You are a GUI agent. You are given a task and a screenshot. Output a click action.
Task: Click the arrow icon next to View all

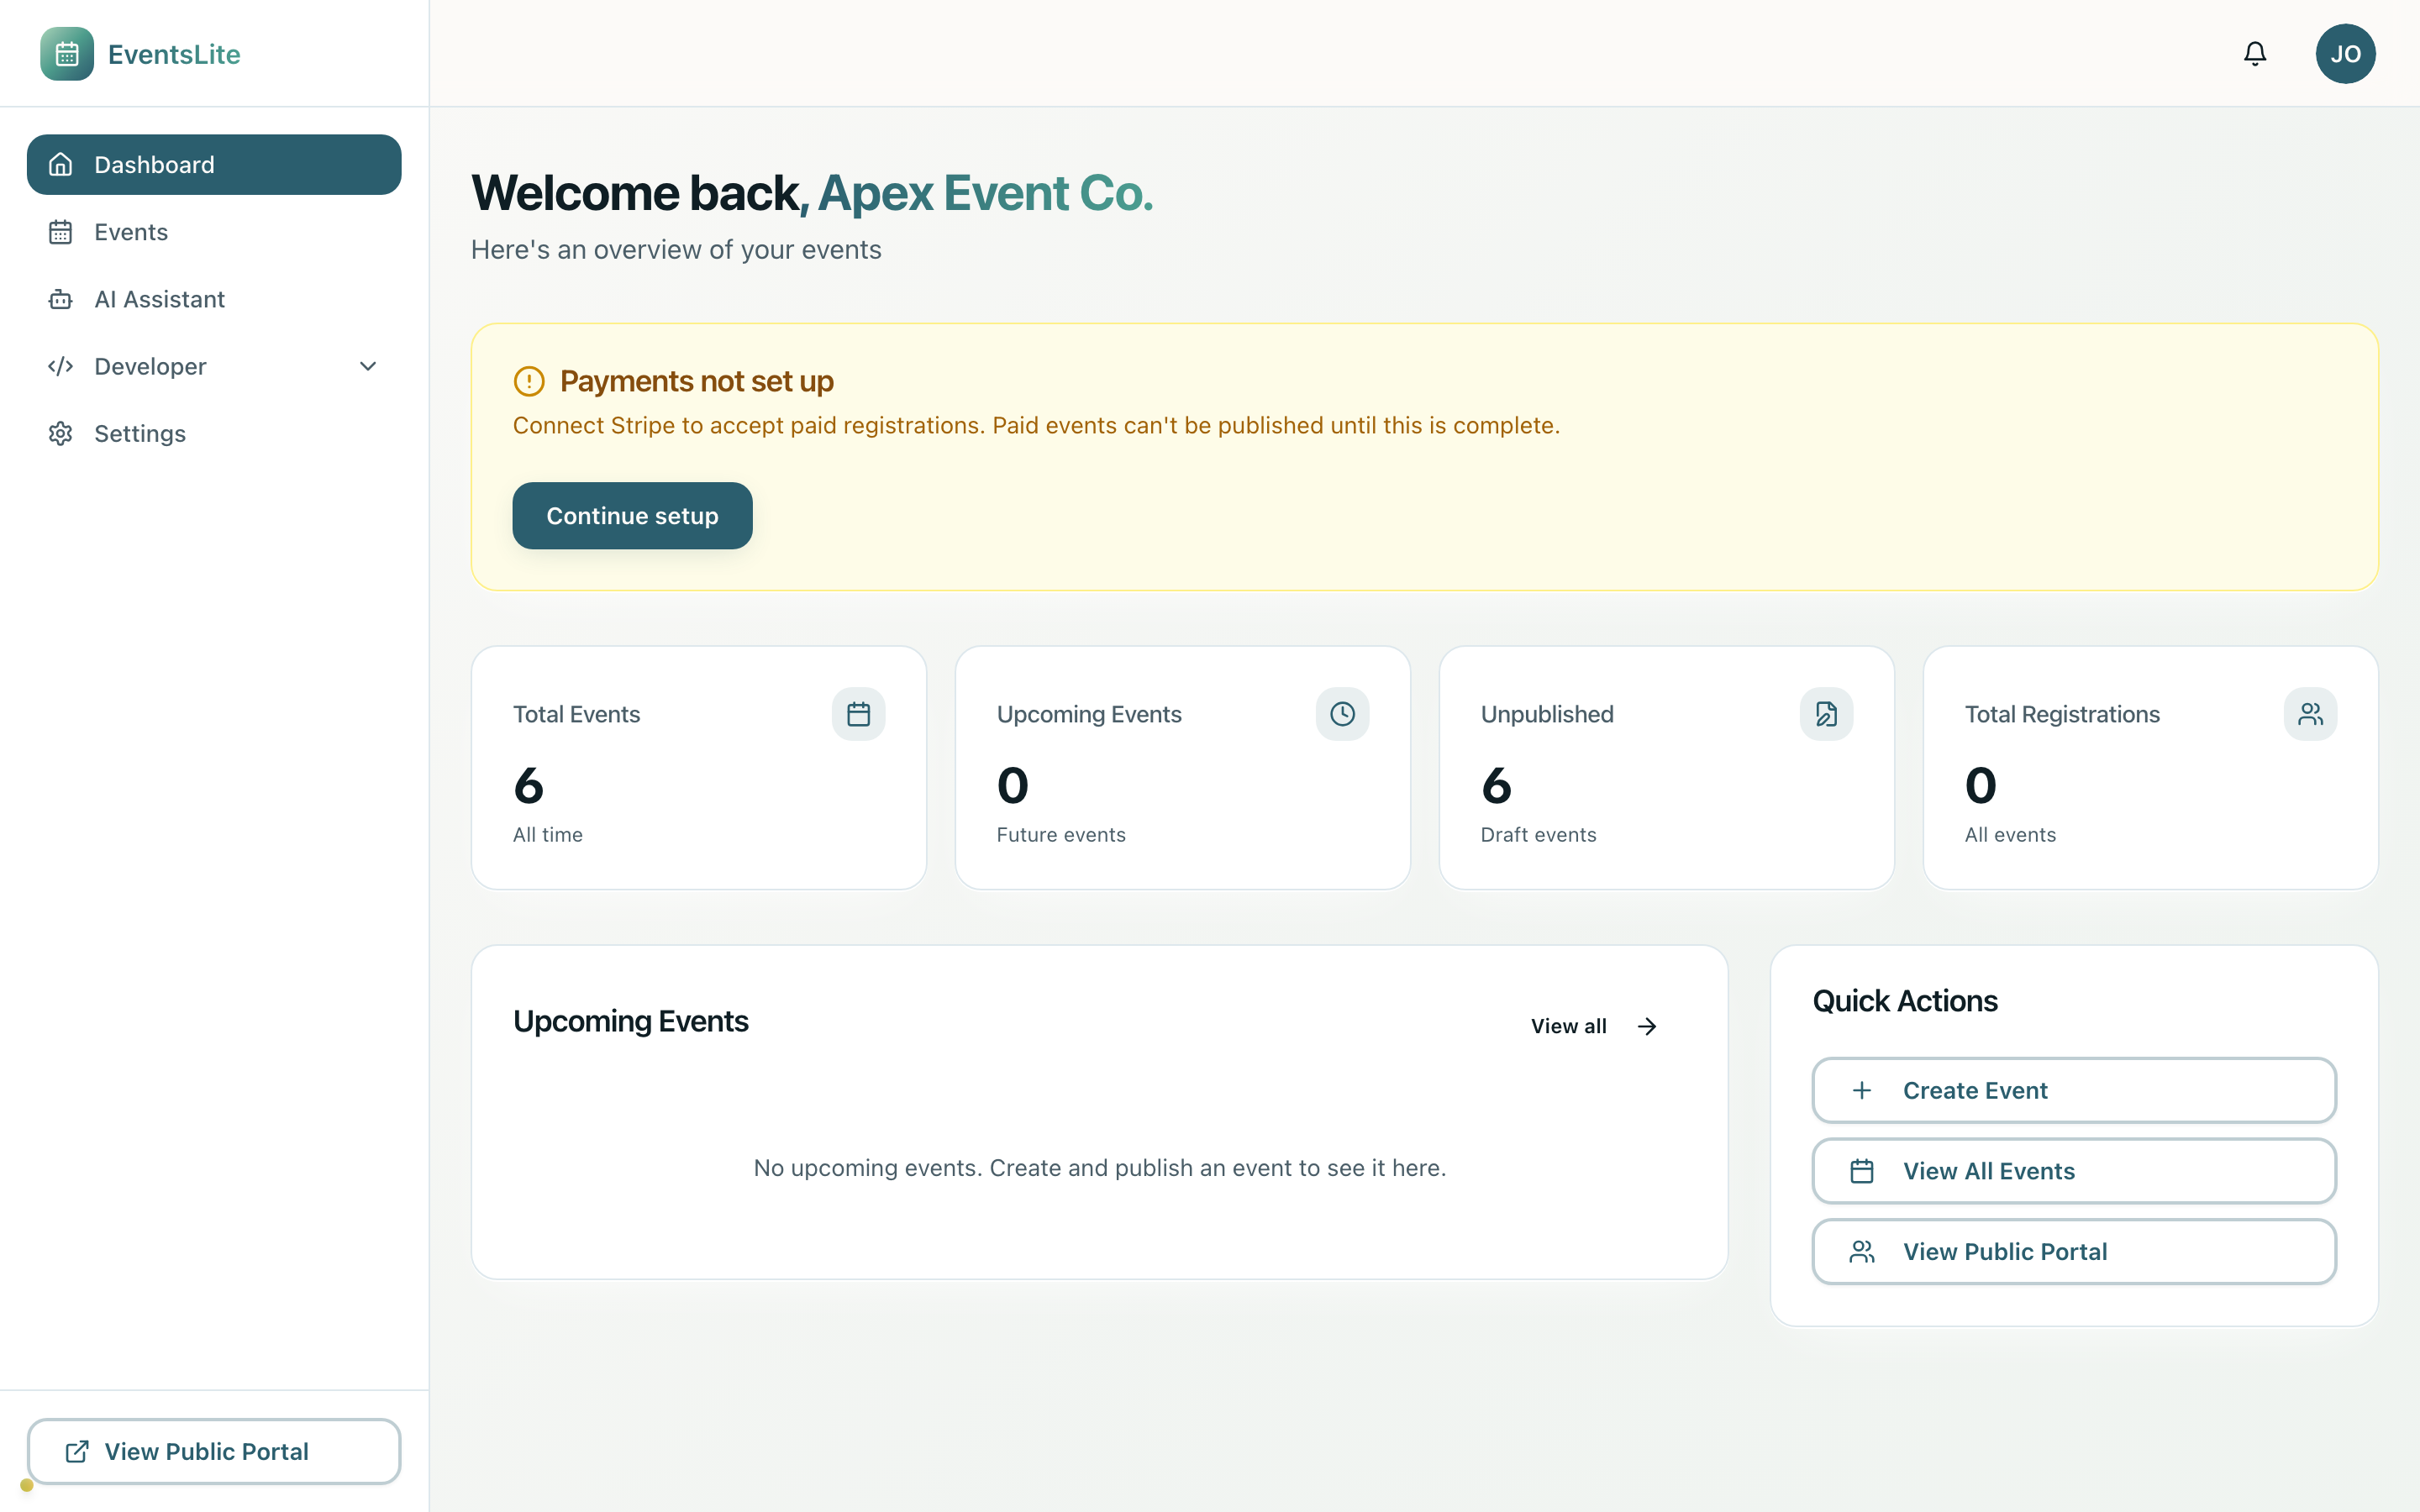click(1647, 1026)
